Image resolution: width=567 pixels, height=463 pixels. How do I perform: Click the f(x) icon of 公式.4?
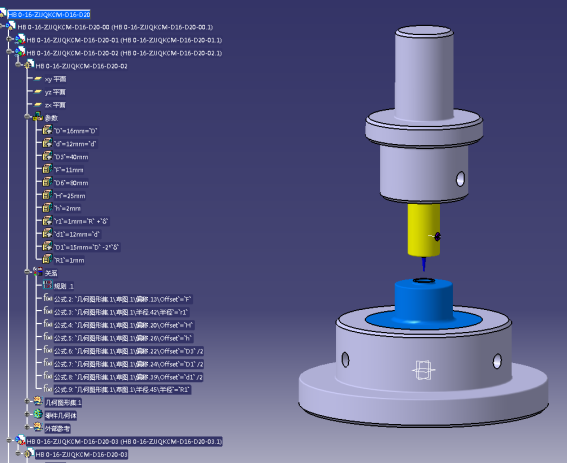point(48,324)
